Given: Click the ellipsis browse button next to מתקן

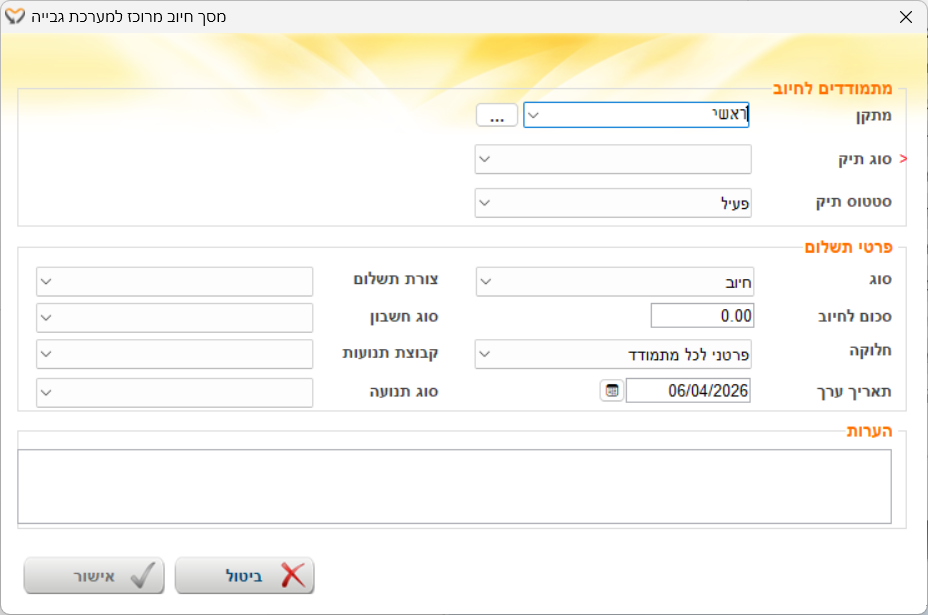Looking at the screenshot, I should pos(496,116).
